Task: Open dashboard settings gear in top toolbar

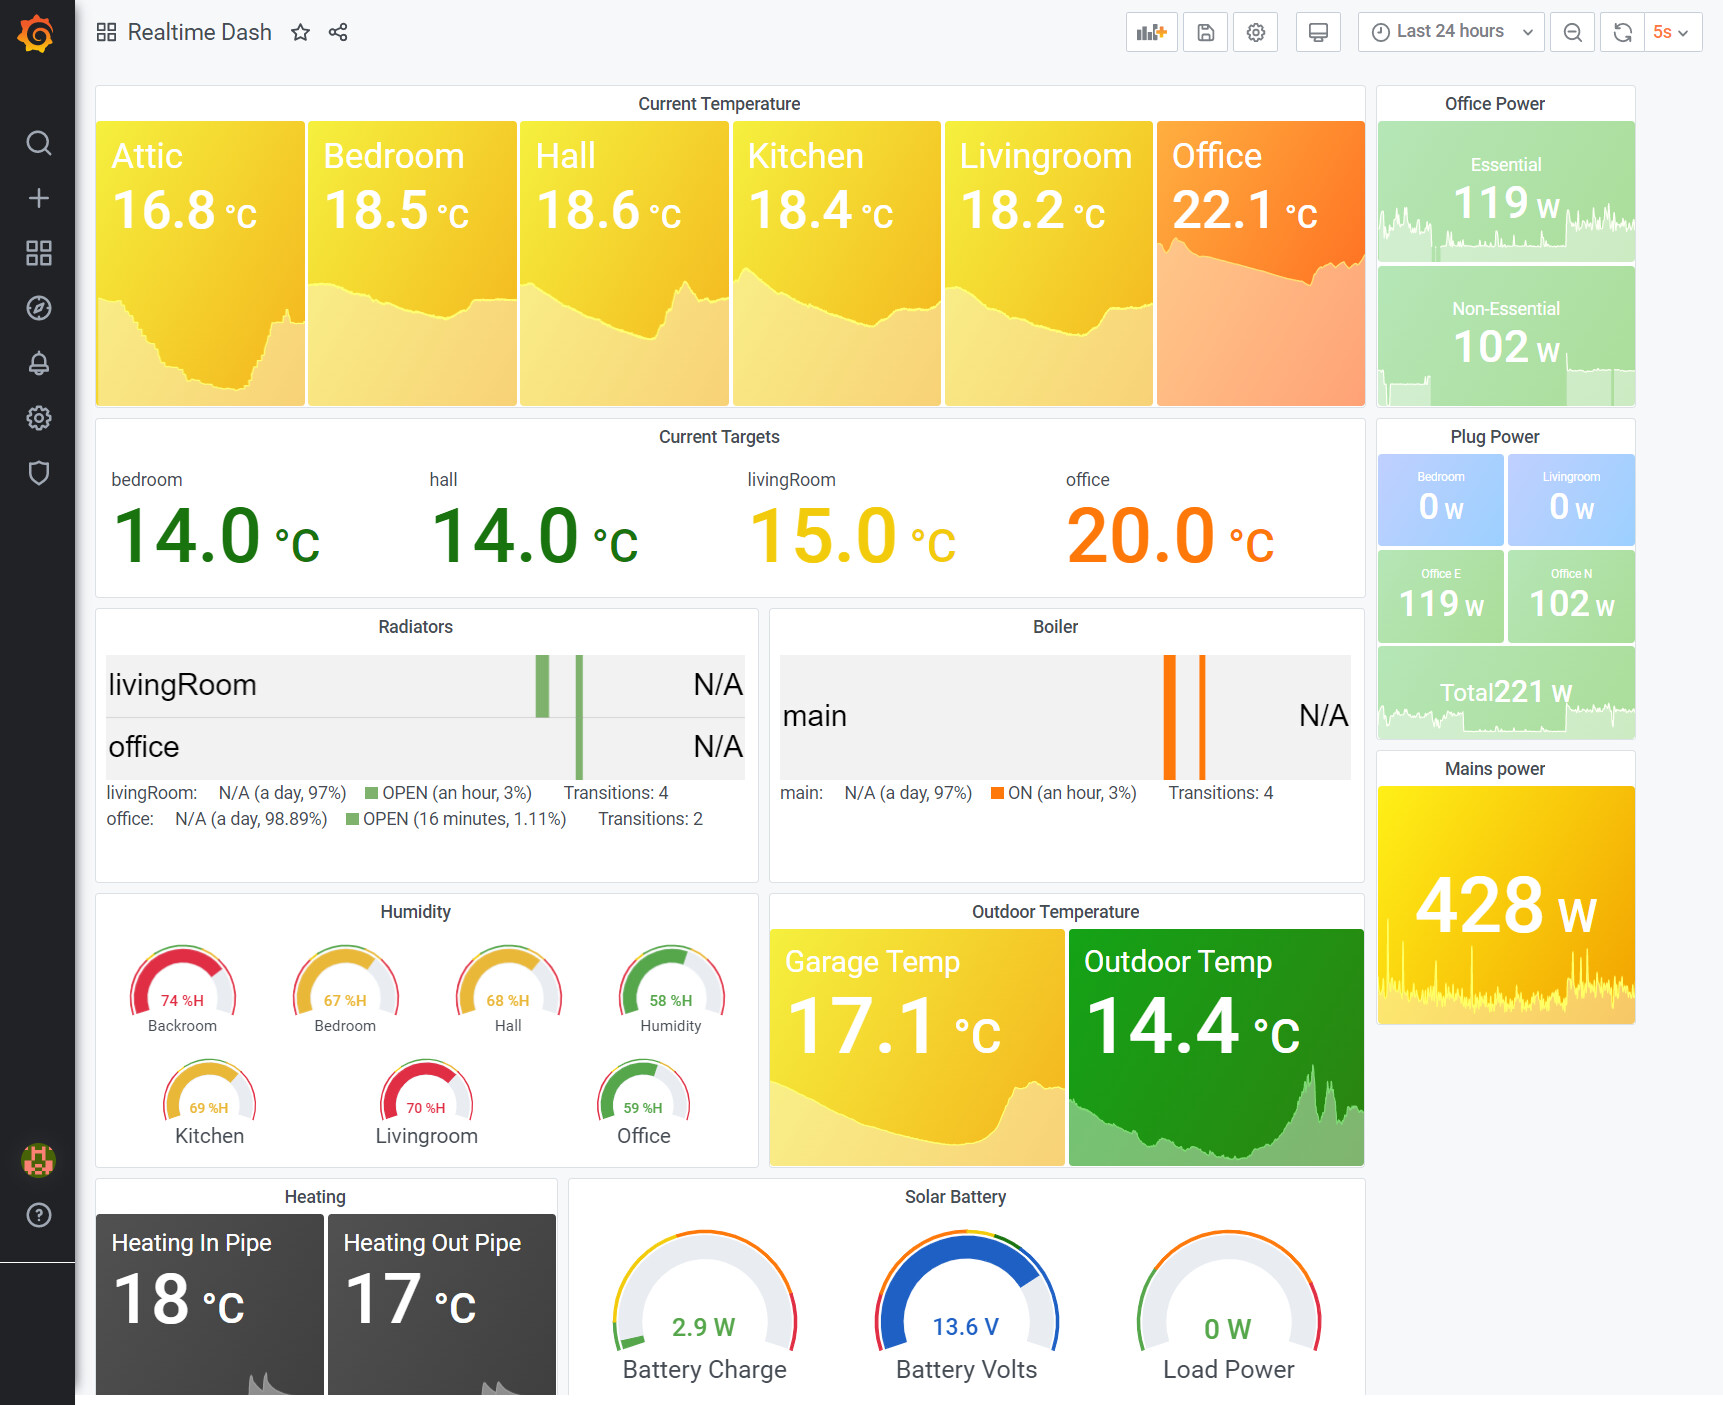Action: 1256,31
